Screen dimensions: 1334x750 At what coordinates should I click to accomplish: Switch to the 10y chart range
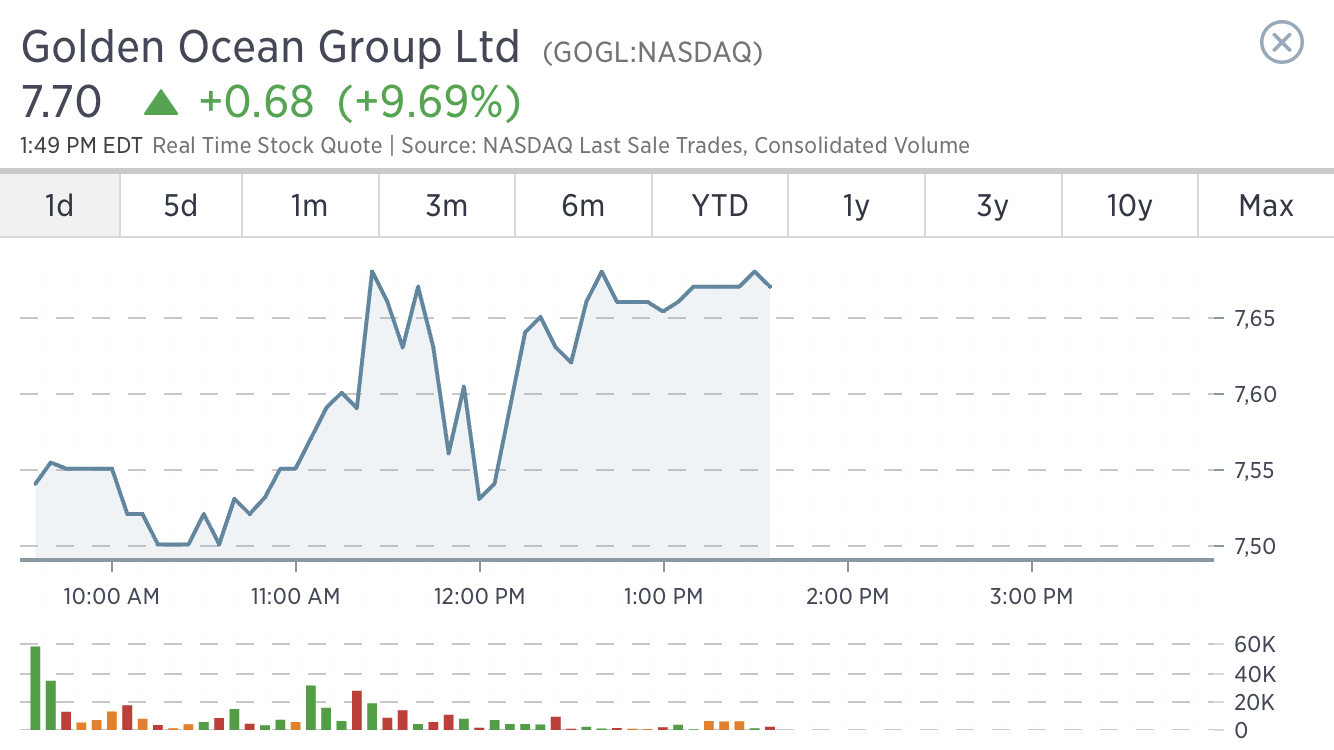(1129, 206)
